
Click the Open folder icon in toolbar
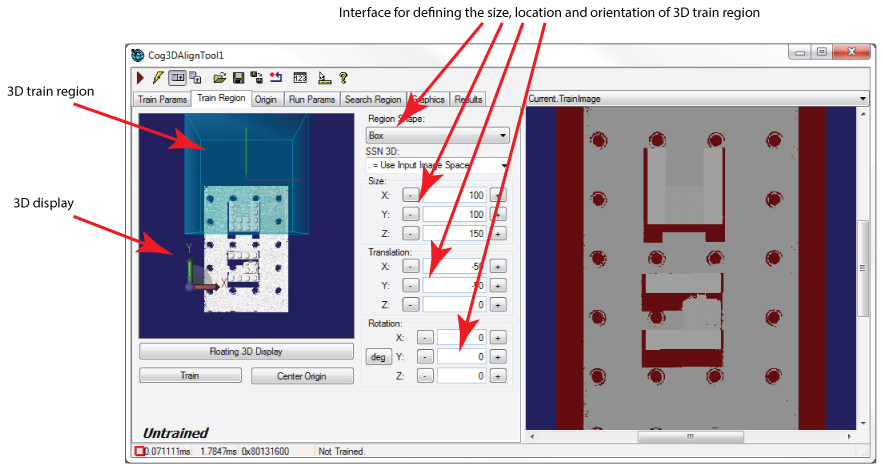pyautogui.click(x=220, y=77)
